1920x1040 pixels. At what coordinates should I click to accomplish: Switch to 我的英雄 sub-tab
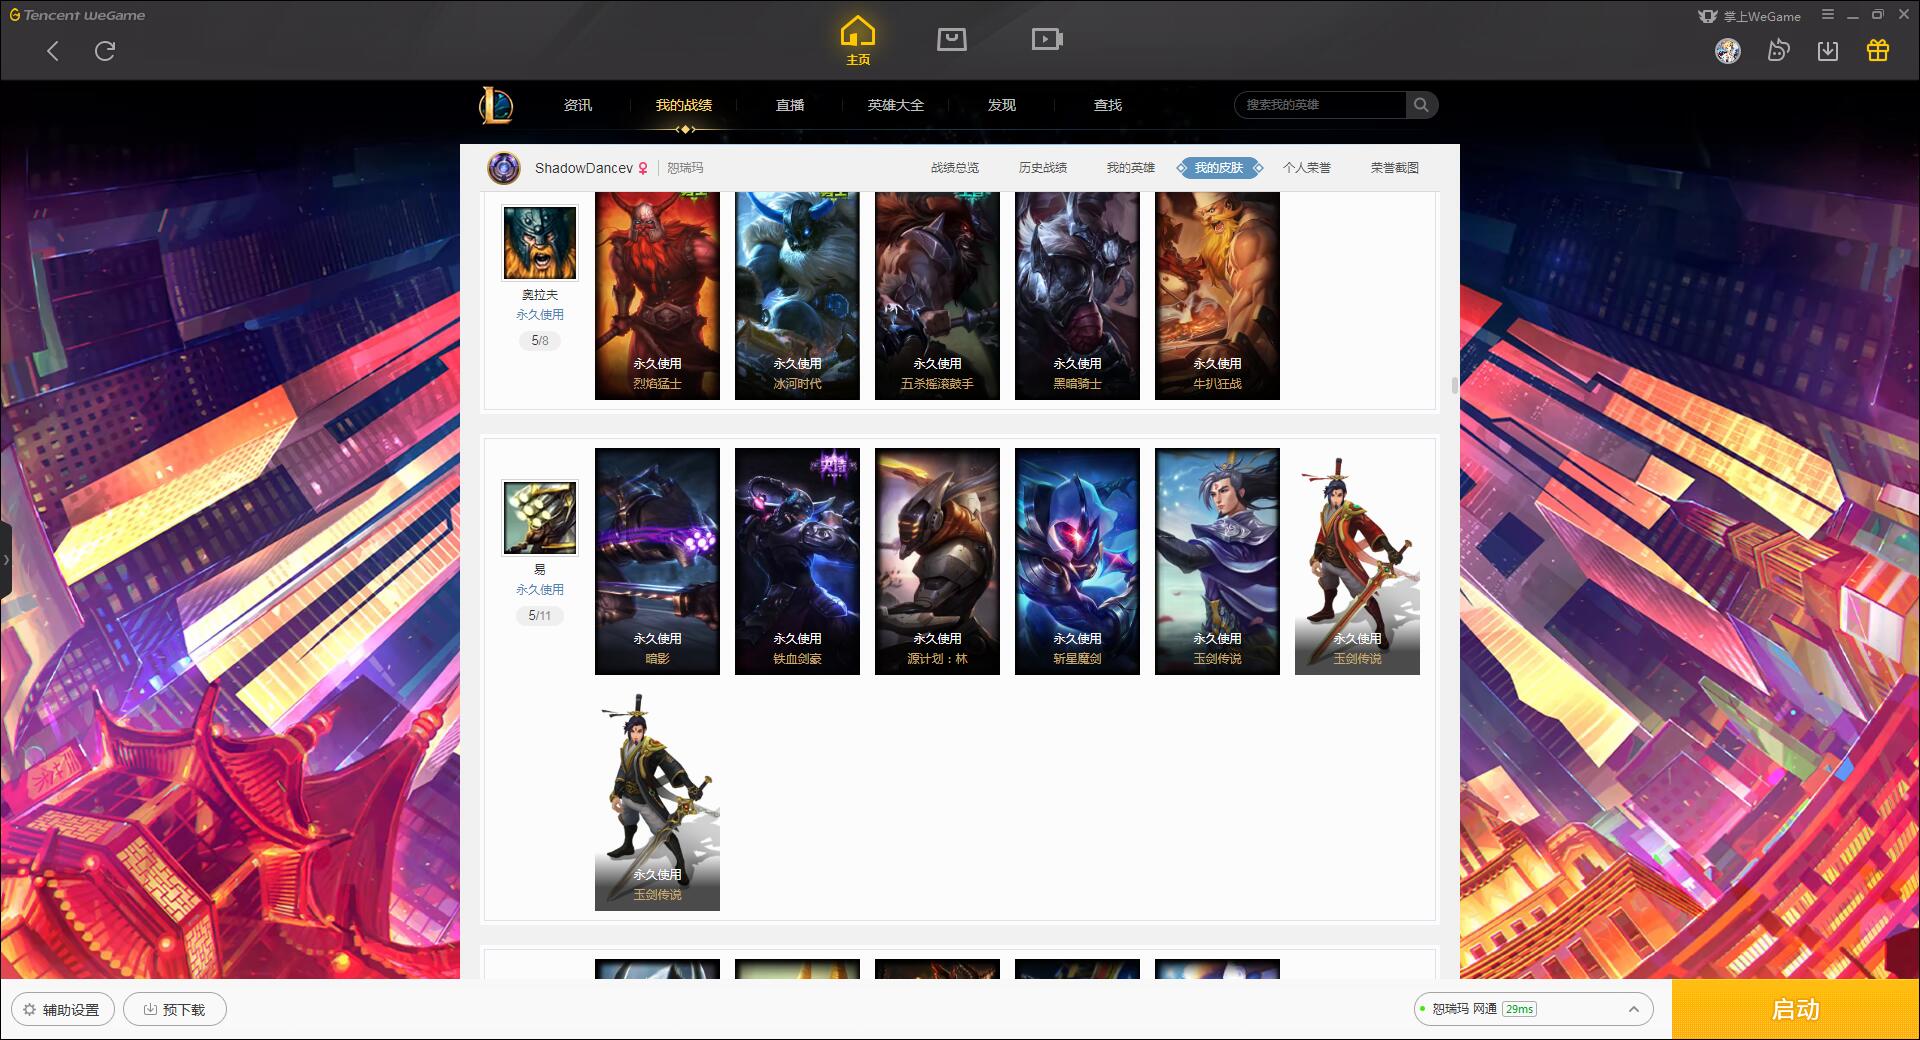click(x=1131, y=168)
